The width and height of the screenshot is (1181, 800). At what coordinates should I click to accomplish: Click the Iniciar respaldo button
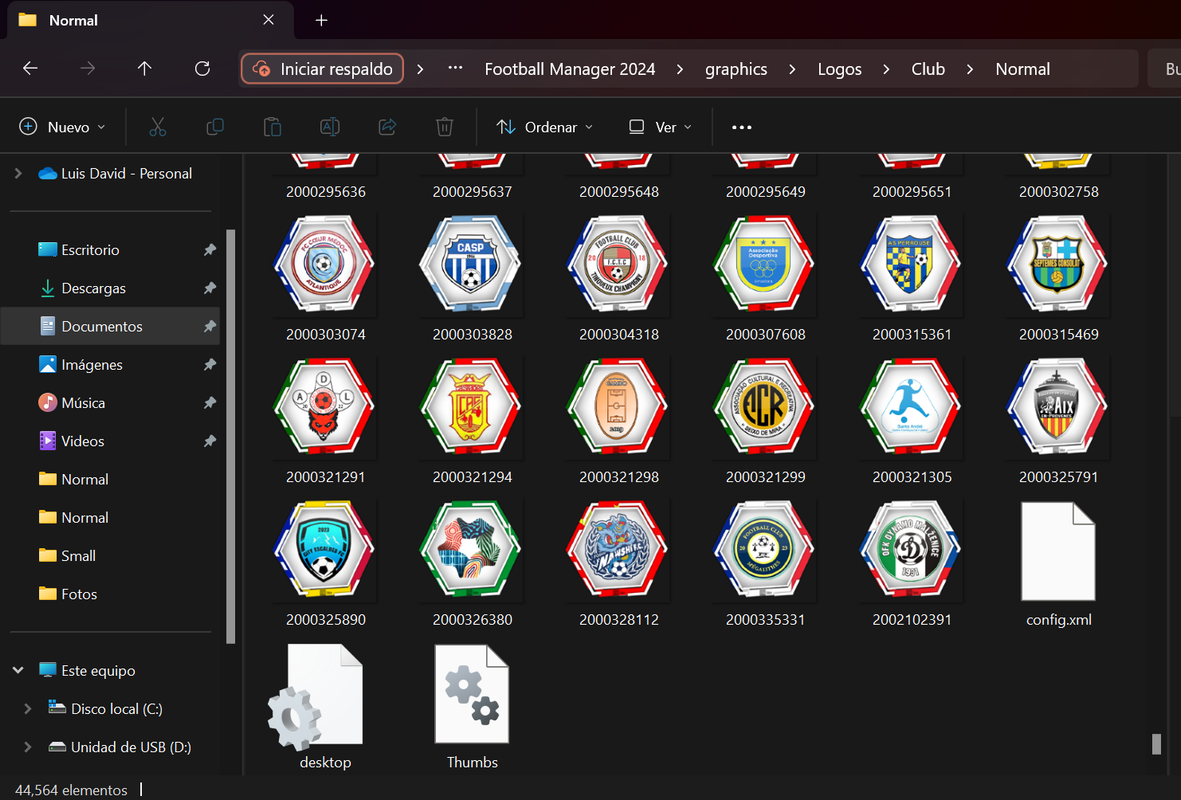(322, 69)
